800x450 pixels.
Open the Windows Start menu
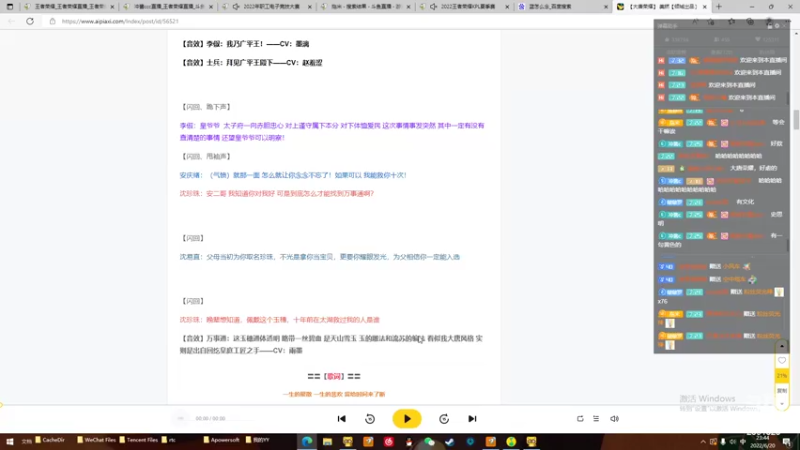(9, 441)
